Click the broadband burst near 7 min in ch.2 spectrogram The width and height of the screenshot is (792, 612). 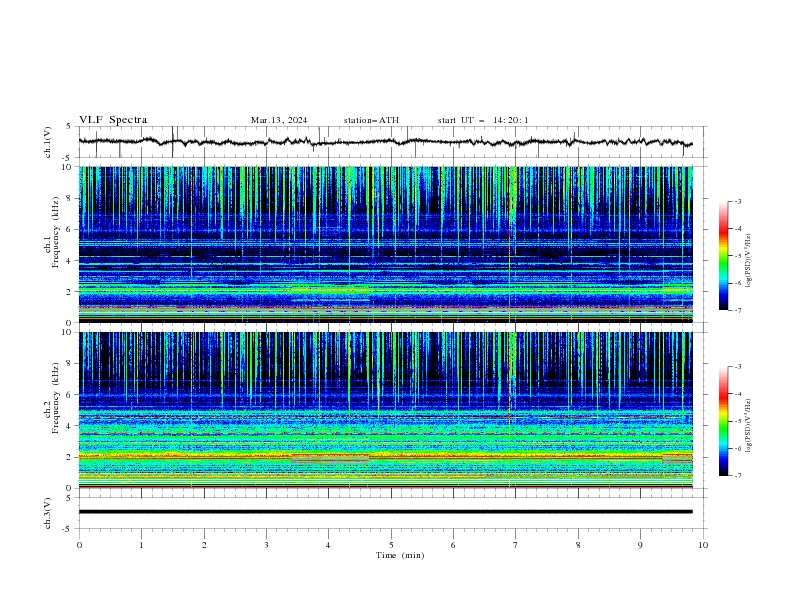[514, 364]
